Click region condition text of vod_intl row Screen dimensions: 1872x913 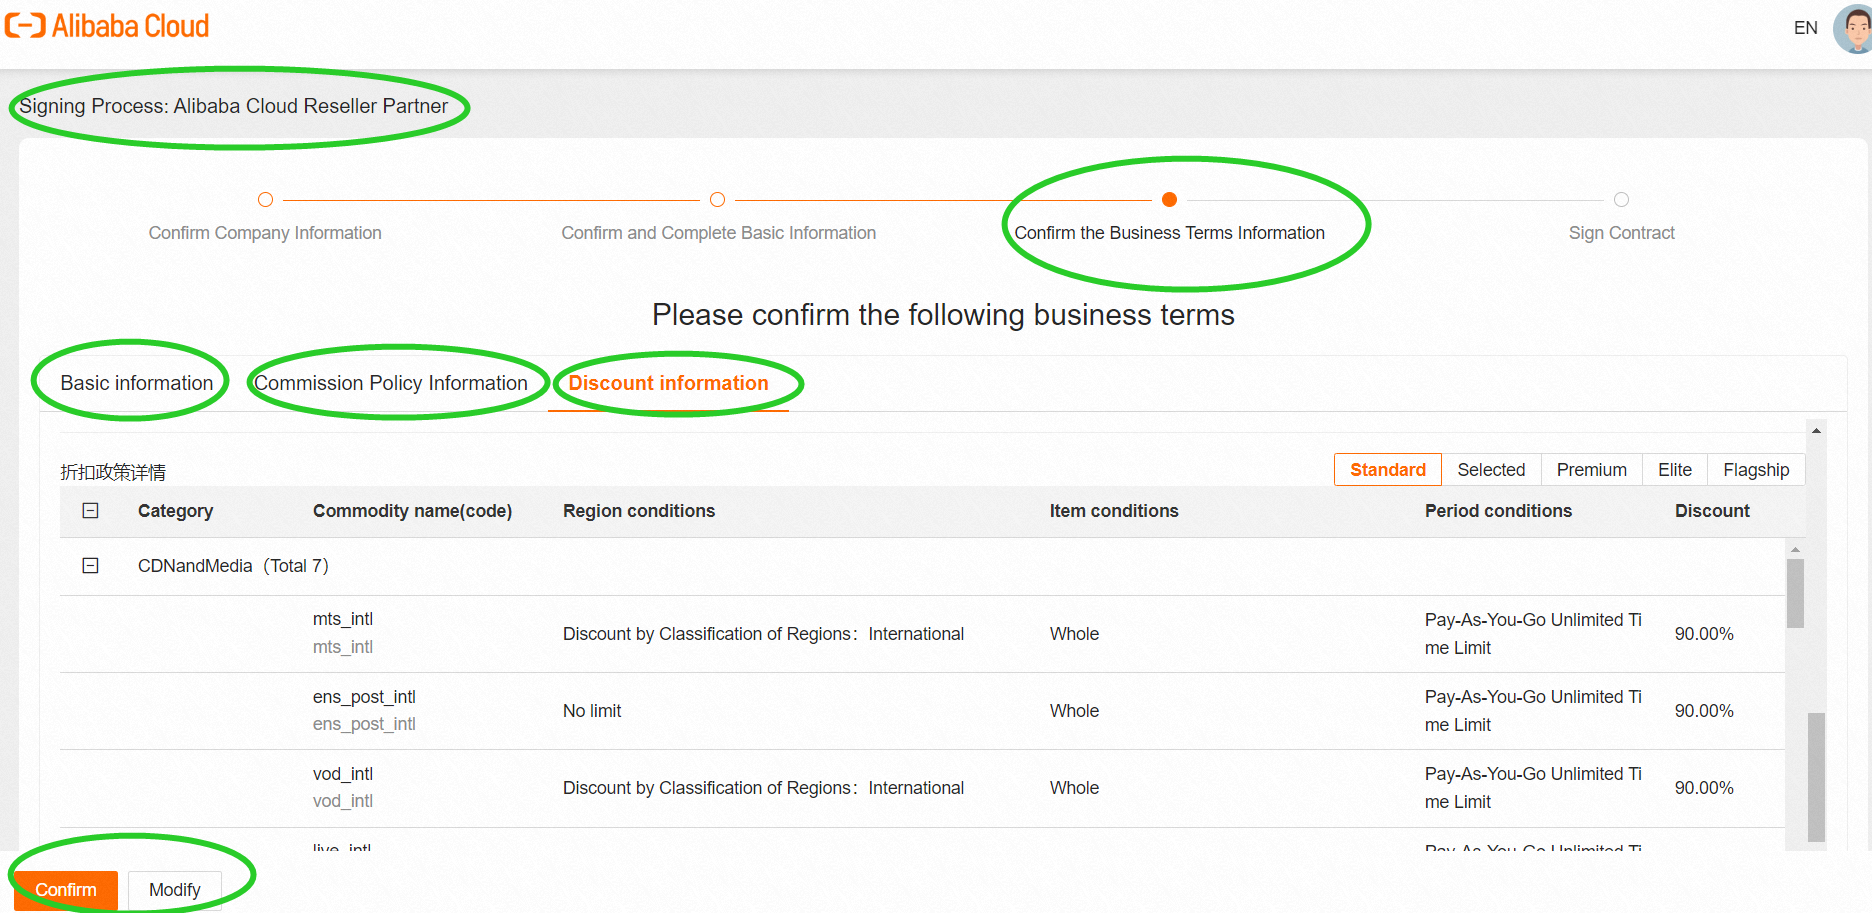pos(763,788)
